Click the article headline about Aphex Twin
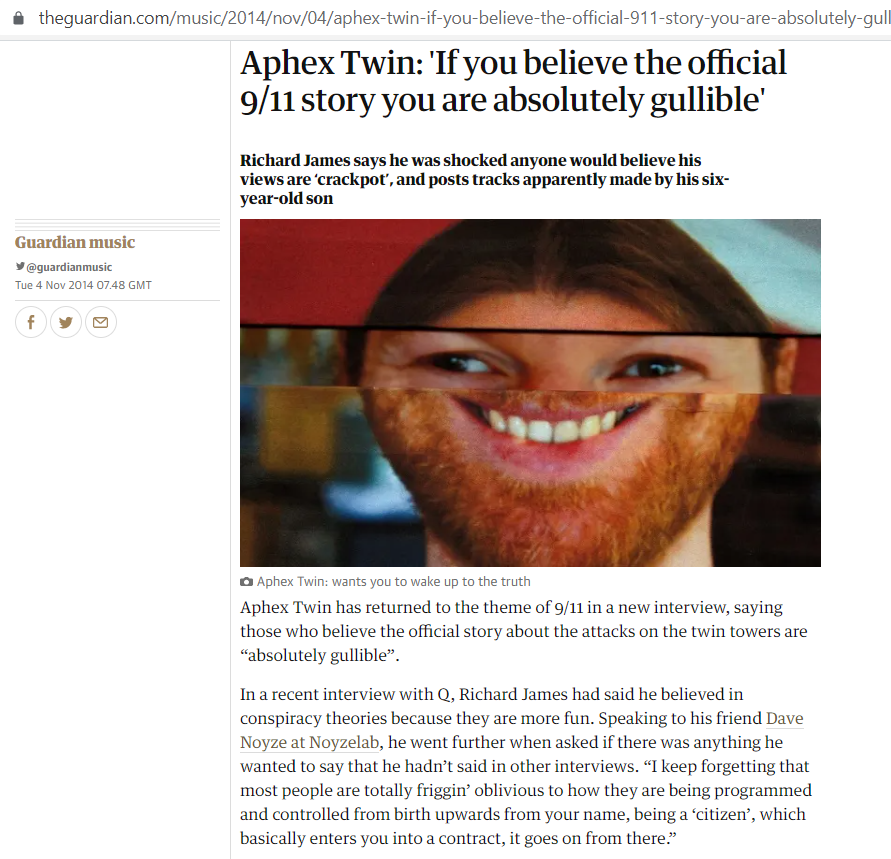 [x=513, y=81]
